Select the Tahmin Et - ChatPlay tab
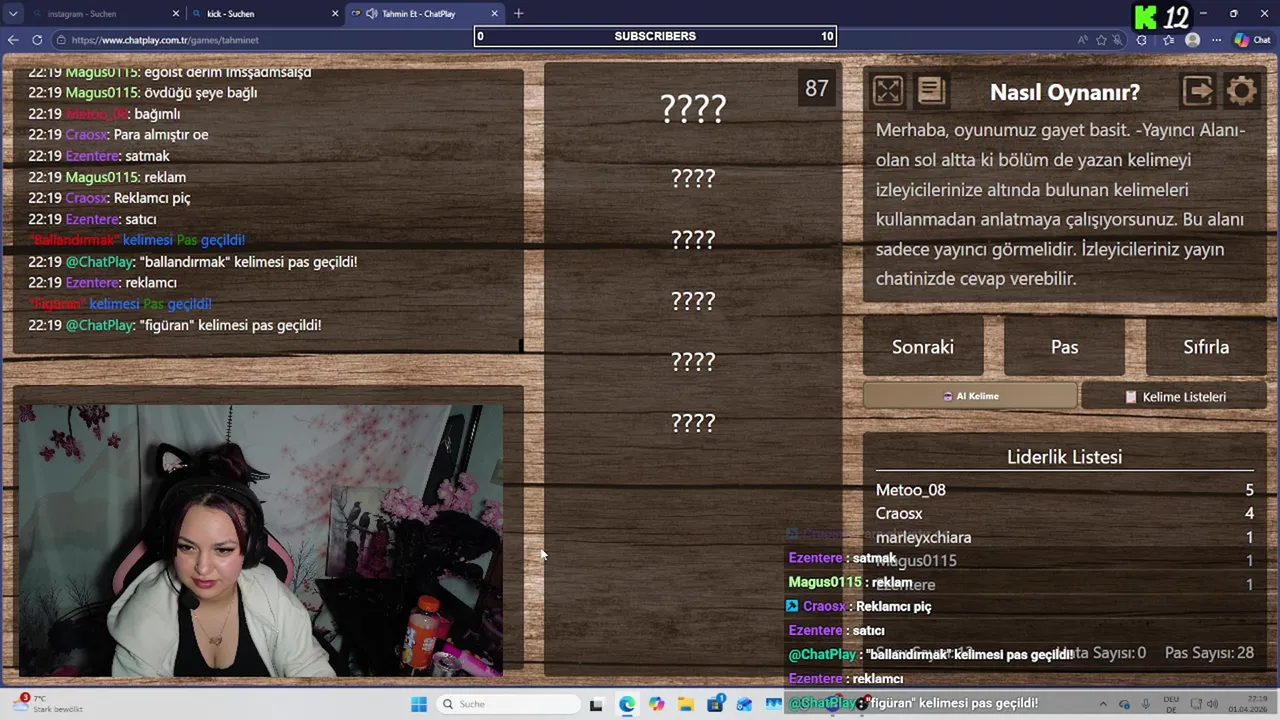 click(x=425, y=14)
